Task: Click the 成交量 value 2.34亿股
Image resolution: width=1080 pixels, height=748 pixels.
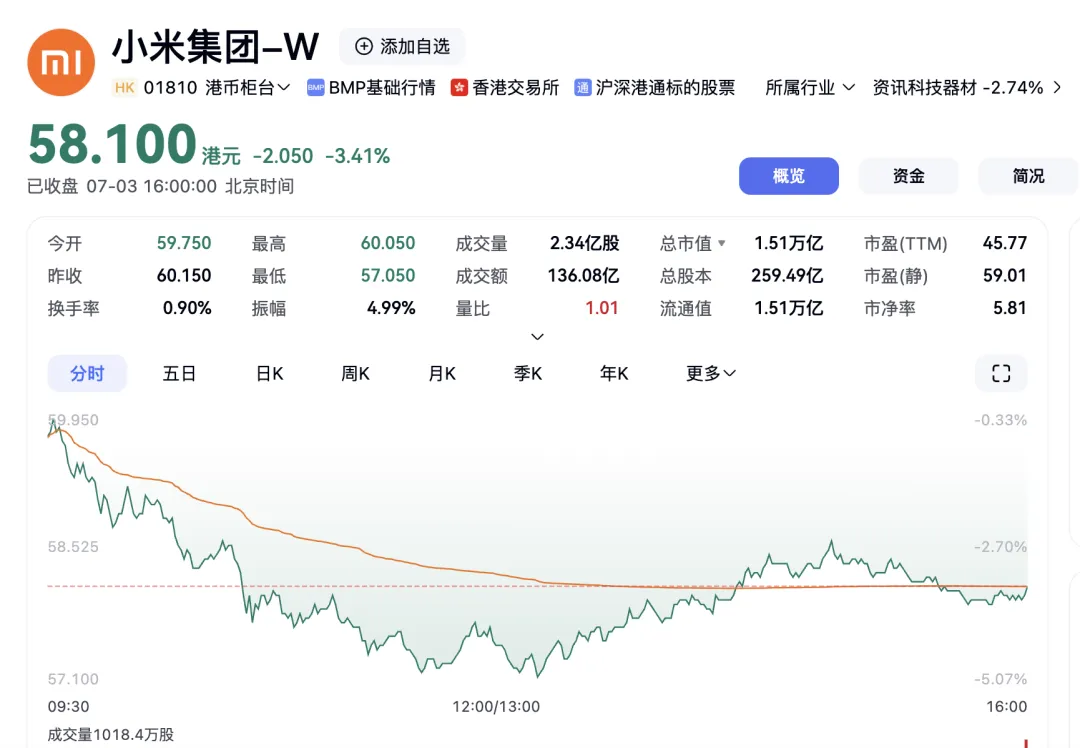Action: click(x=585, y=243)
